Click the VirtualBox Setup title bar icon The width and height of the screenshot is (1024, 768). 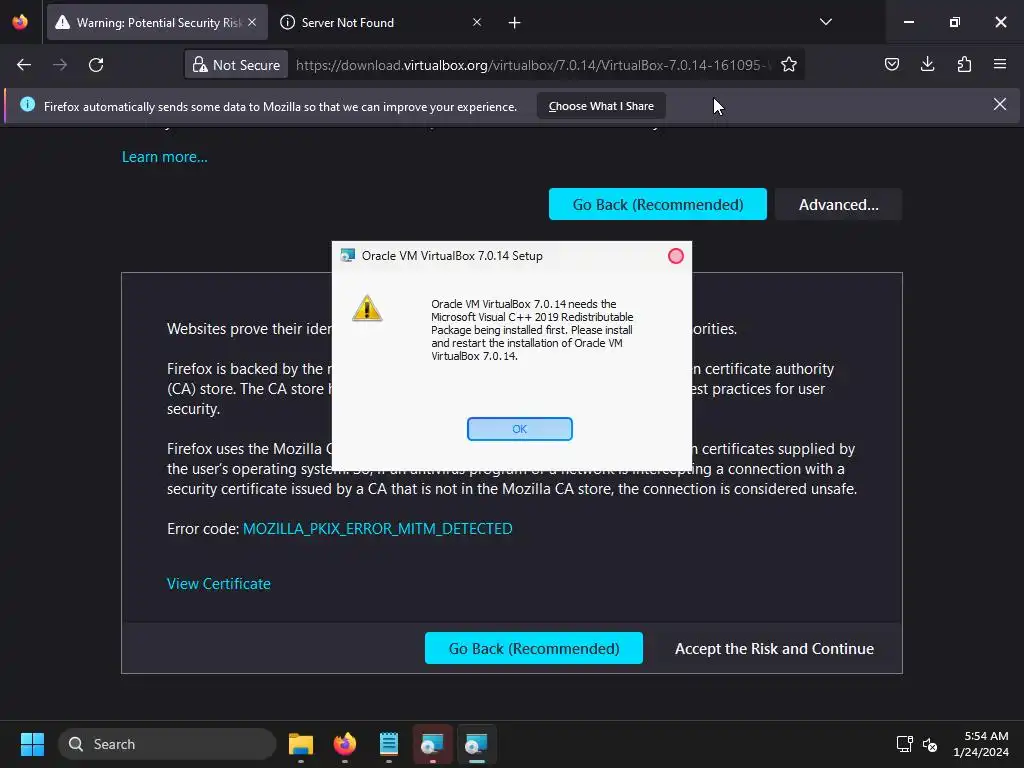click(x=347, y=255)
